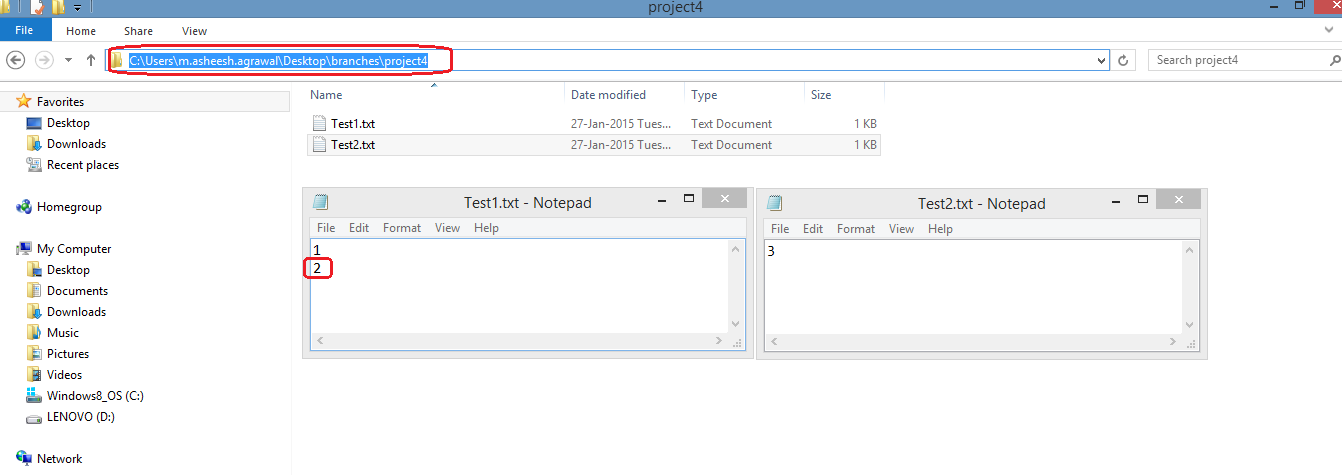Viewport: 1342px width, 475px height.
Task: Go back with the Explorer back arrow
Action: pyautogui.click(x=16, y=60)
